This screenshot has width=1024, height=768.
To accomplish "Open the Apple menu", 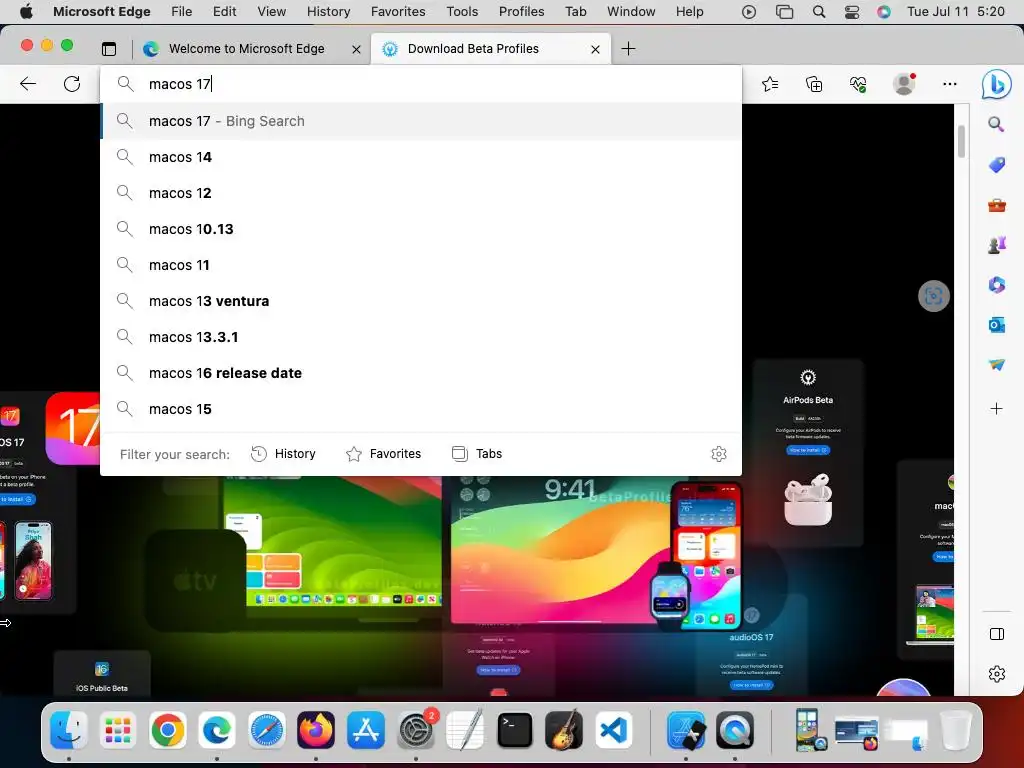I will click(x=26, y=11).
